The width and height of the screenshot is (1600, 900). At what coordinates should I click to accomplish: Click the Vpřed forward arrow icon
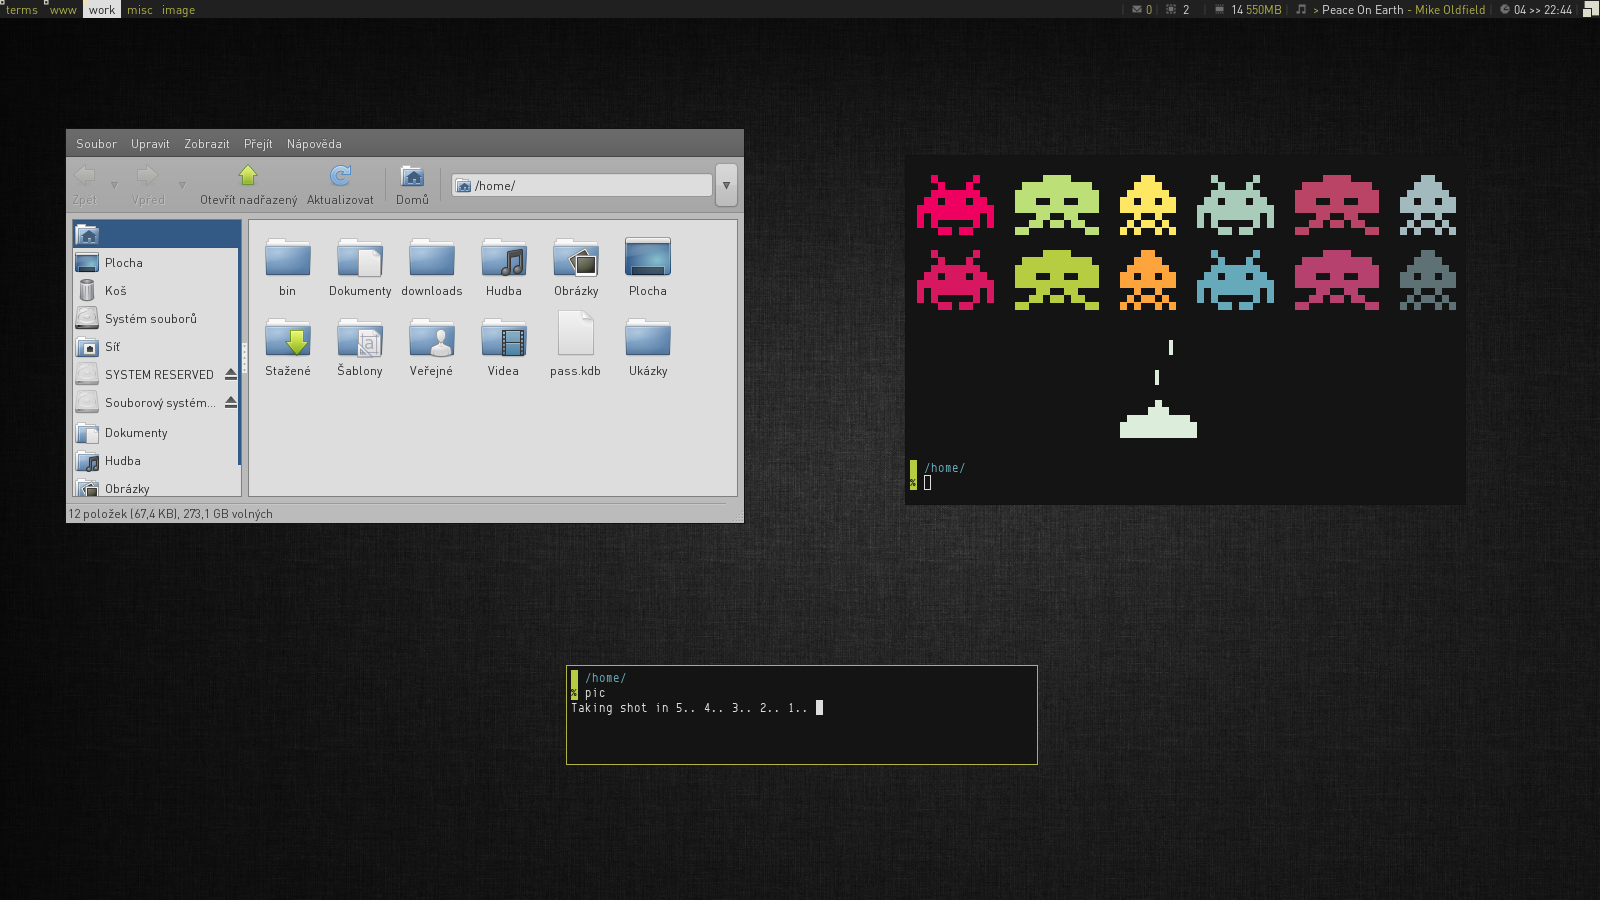point(147,176)
